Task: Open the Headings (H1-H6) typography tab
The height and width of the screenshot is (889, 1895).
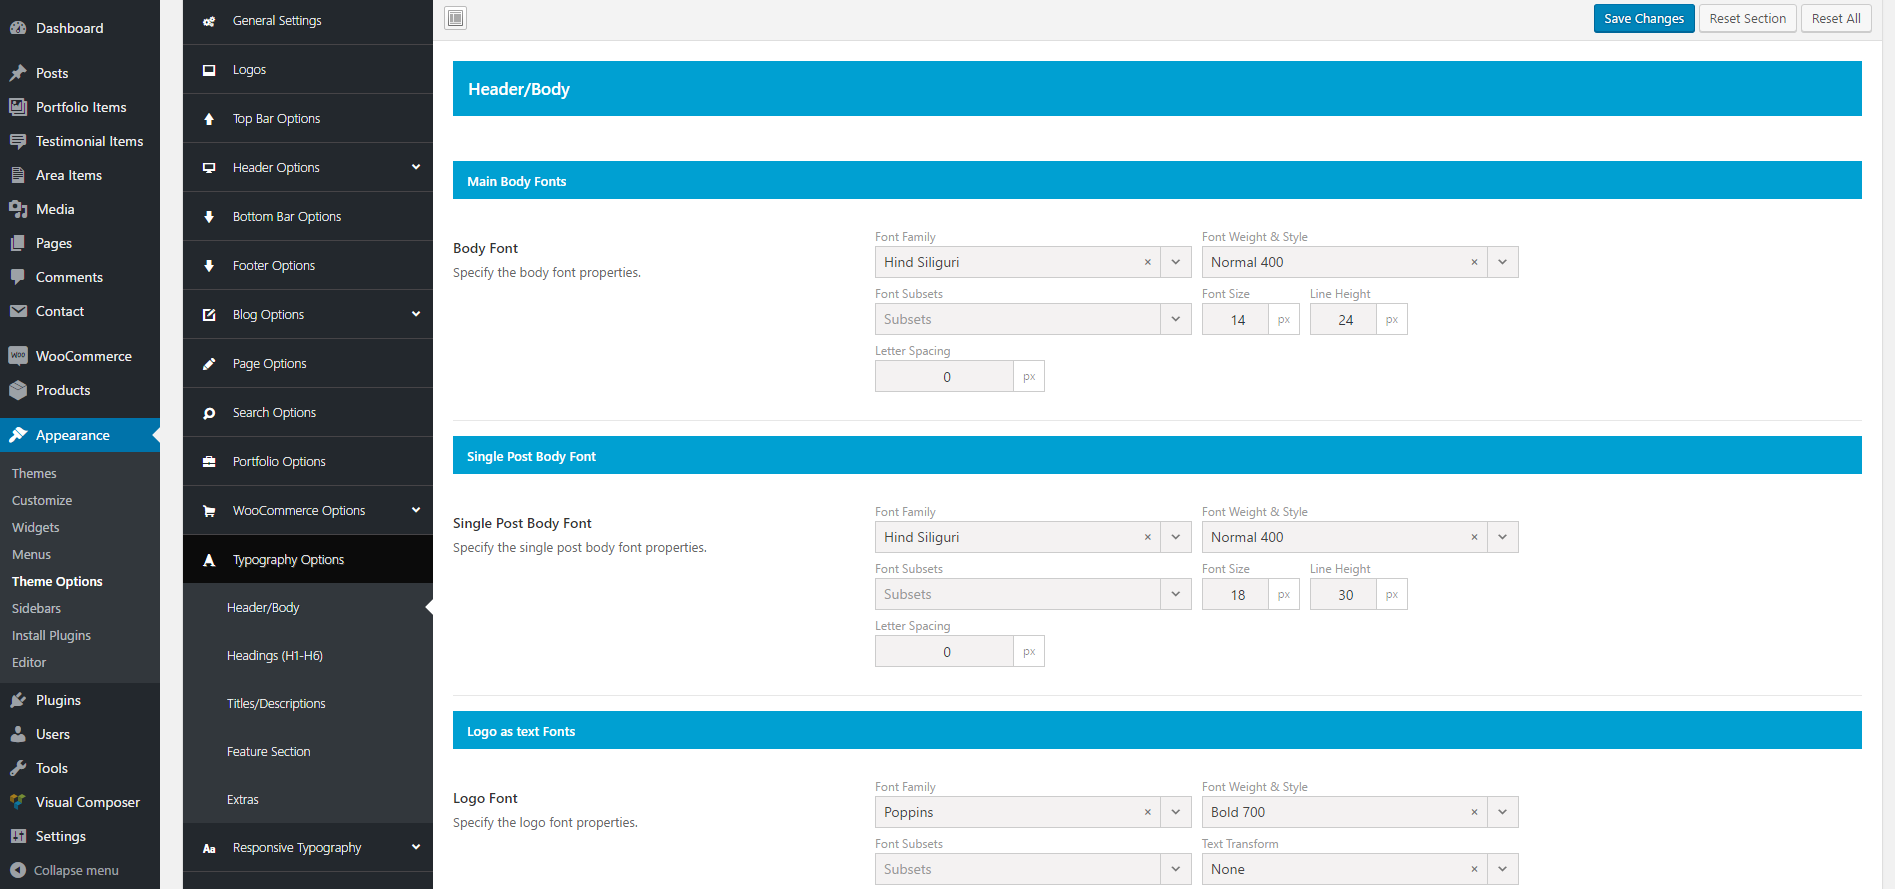Action: click(275, 656)
